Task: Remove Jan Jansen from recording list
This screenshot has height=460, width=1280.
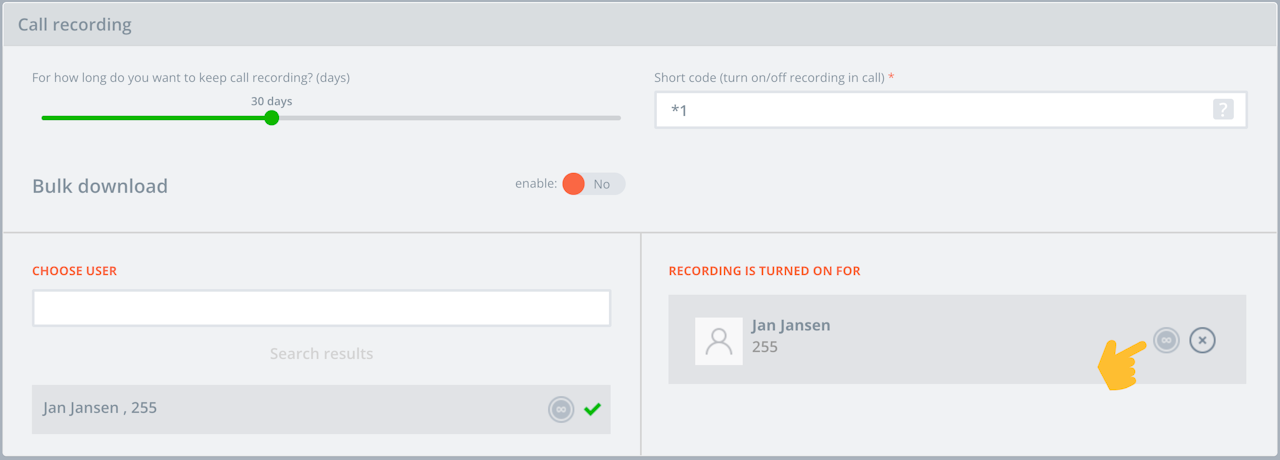Action: (1203, 340)
